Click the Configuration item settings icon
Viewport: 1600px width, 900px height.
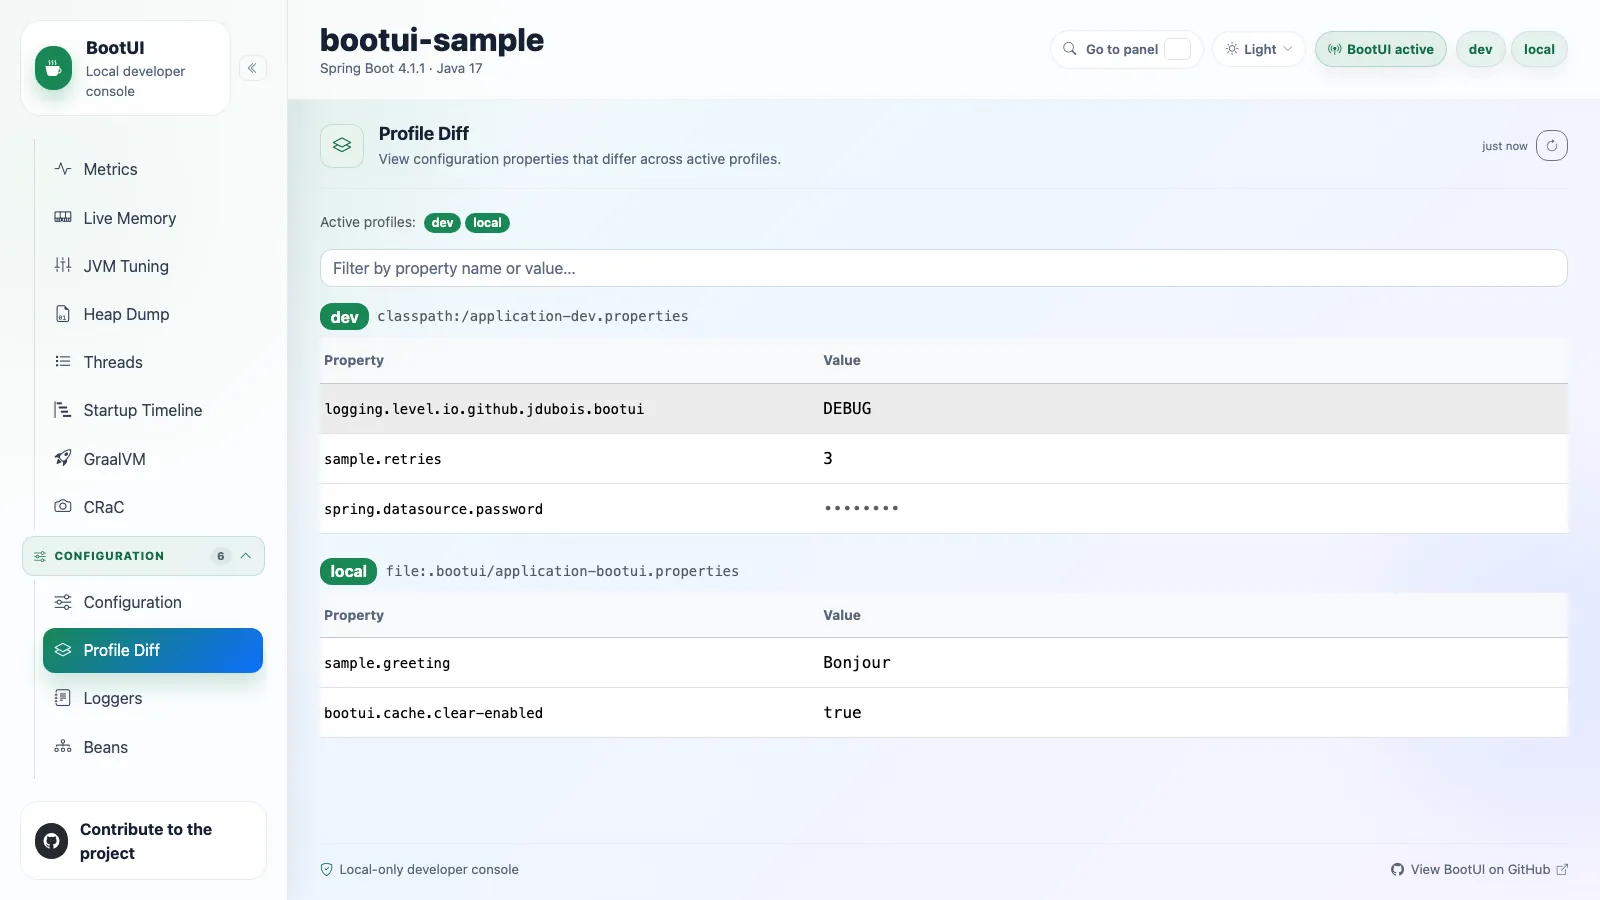pos(63,602)
